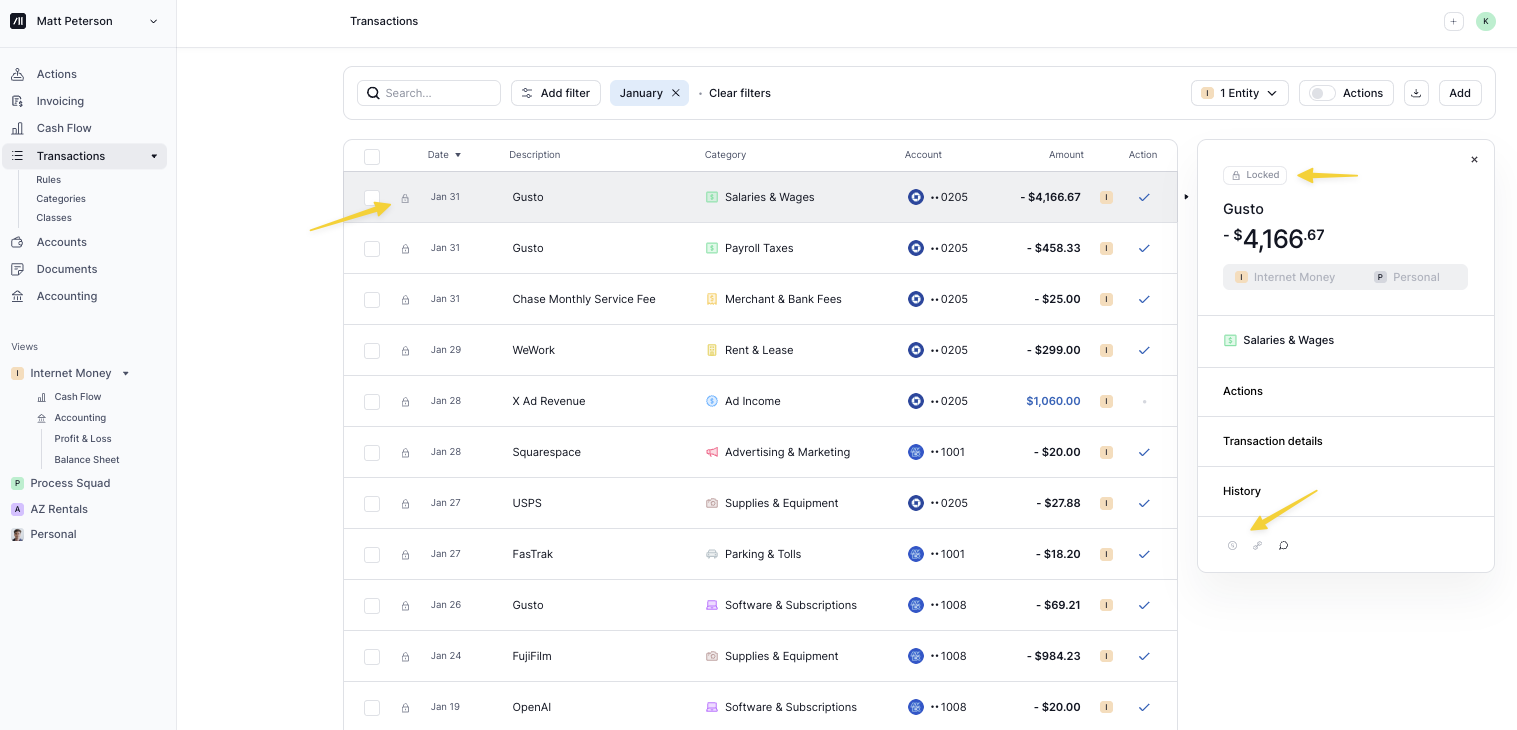Open the comment bubble icon in detail panel
This screenshot has width=1517, height=730.
(x=1283, y=546)
